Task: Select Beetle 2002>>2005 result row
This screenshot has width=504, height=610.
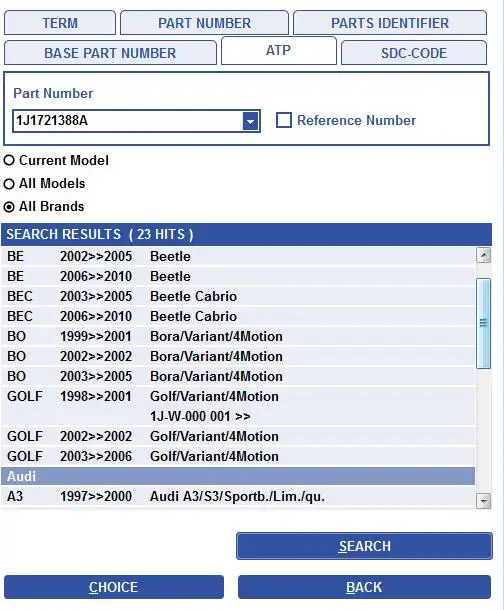Action: click(x=238, y=256)
